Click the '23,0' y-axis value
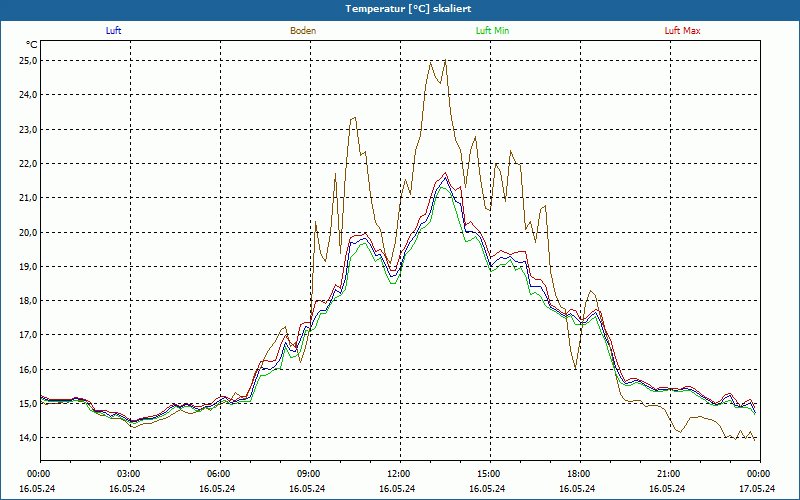The image size is (800, 500). click(x=28, y=130)
